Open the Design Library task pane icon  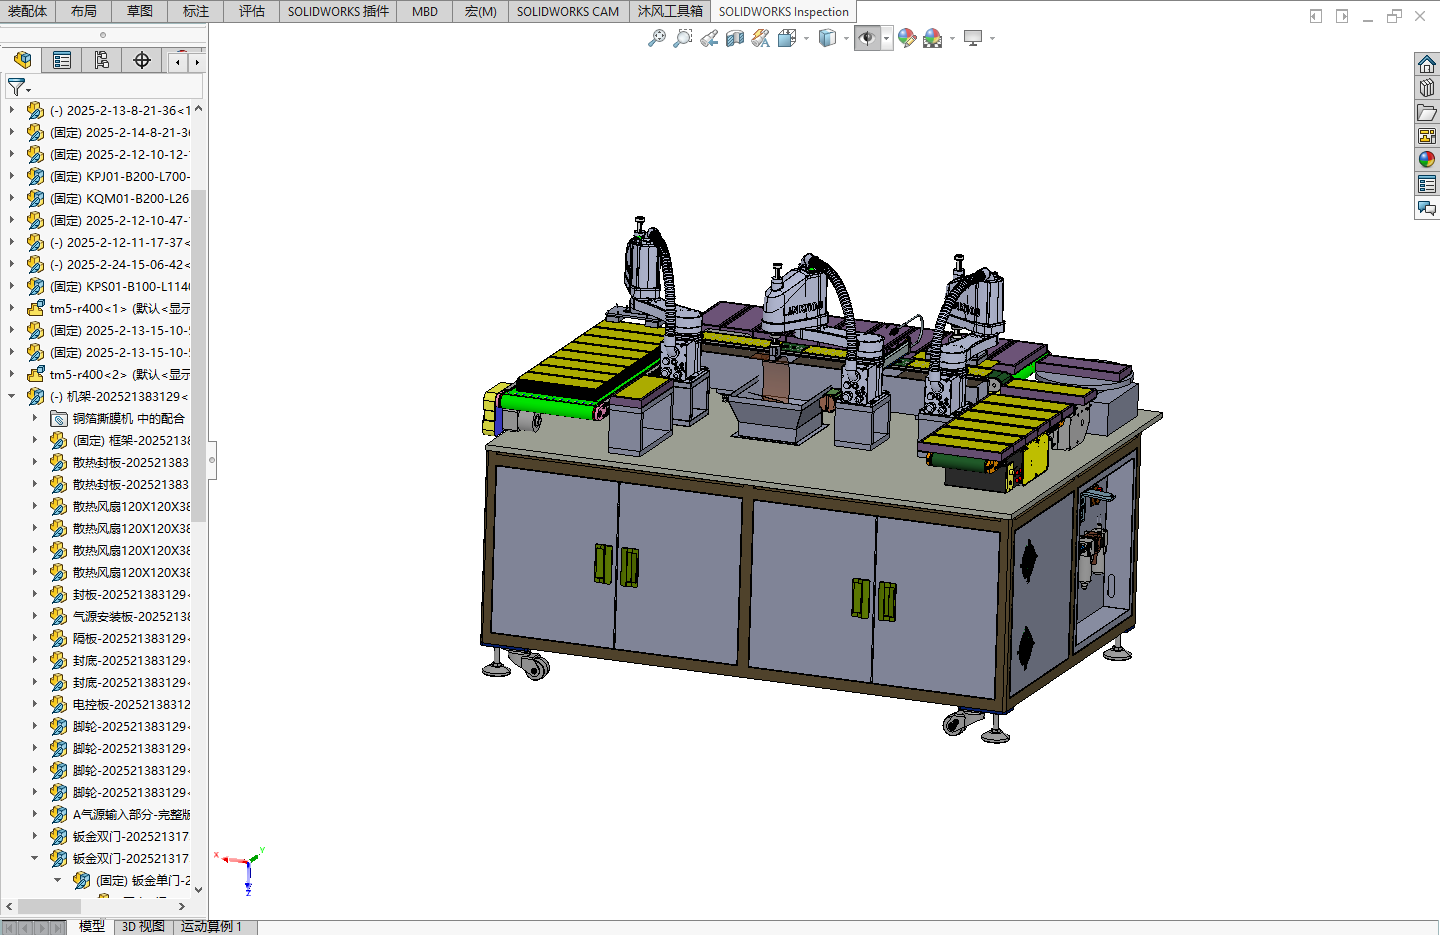[x=1427, y=88]
